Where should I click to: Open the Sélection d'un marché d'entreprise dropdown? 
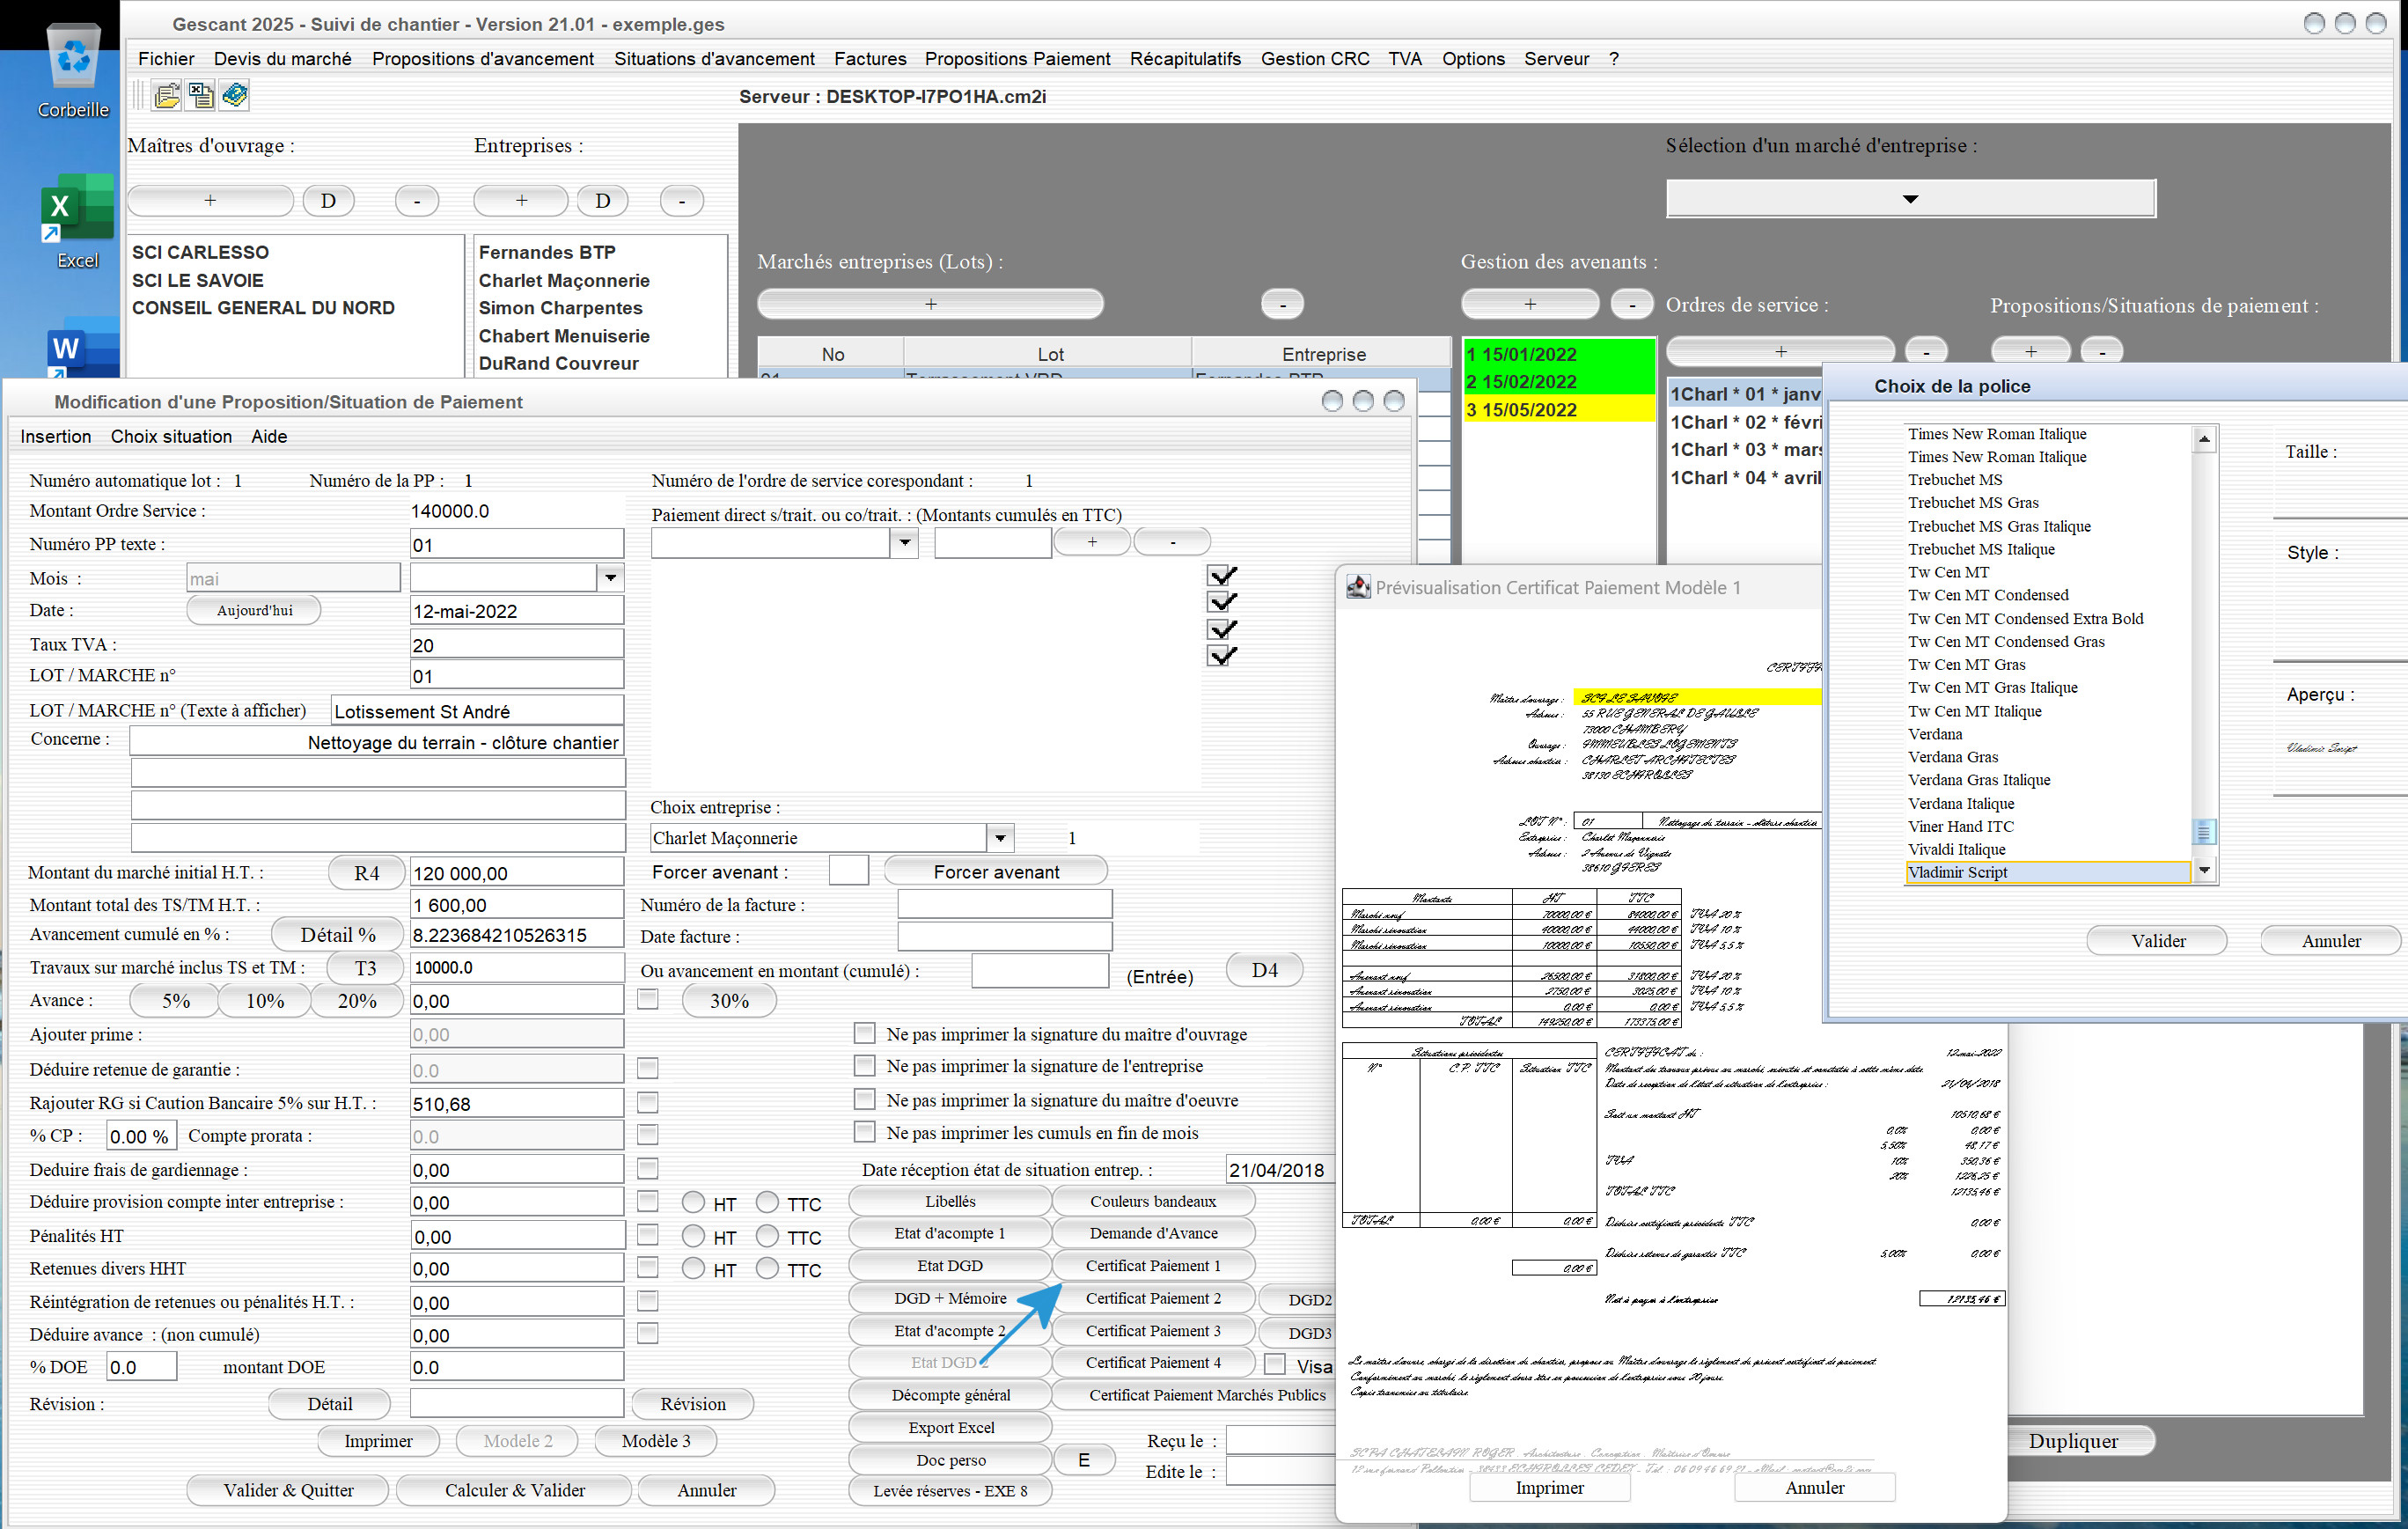pyautogui.click(x=1910, y=198)
